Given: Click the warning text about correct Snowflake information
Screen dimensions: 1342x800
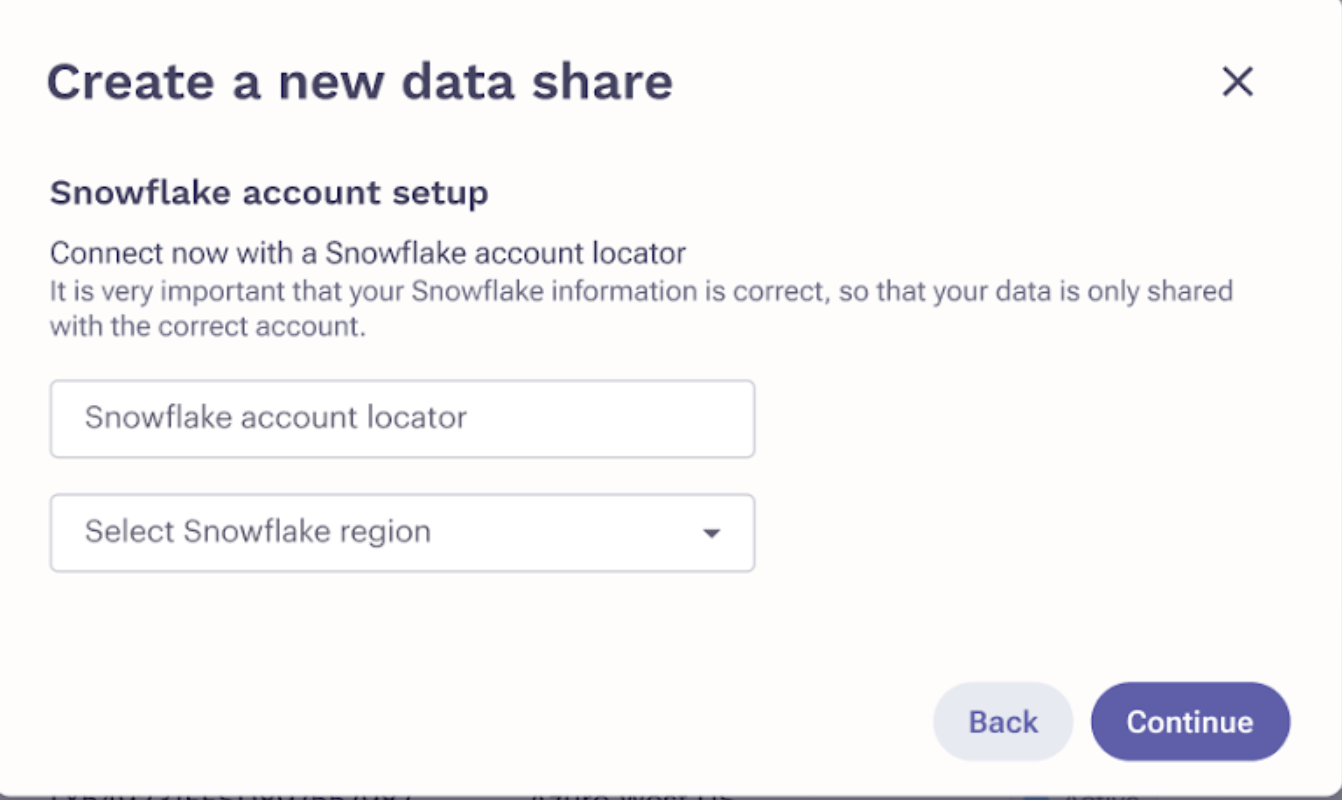Looking at the screenshot, I should pyautogui.click(x=641, y=308).
